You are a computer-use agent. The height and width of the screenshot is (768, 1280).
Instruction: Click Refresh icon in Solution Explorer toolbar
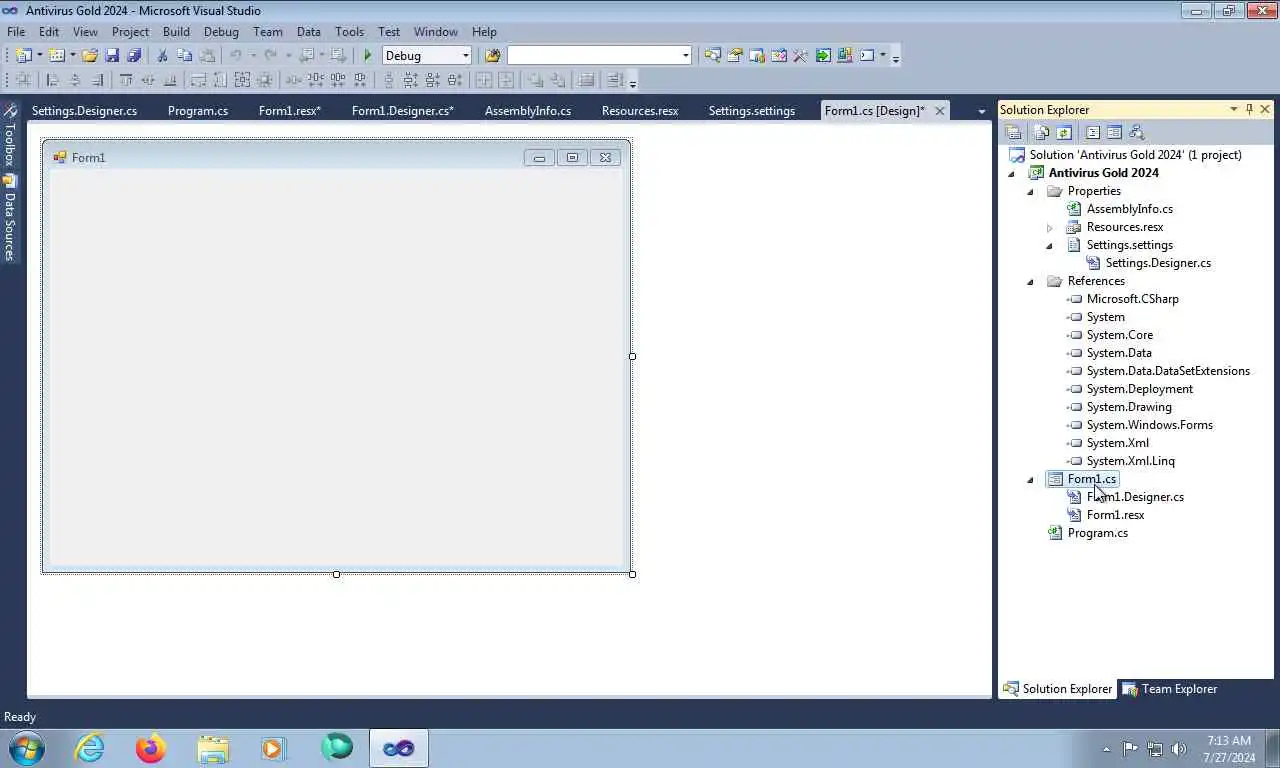[x=1064, y=133]
